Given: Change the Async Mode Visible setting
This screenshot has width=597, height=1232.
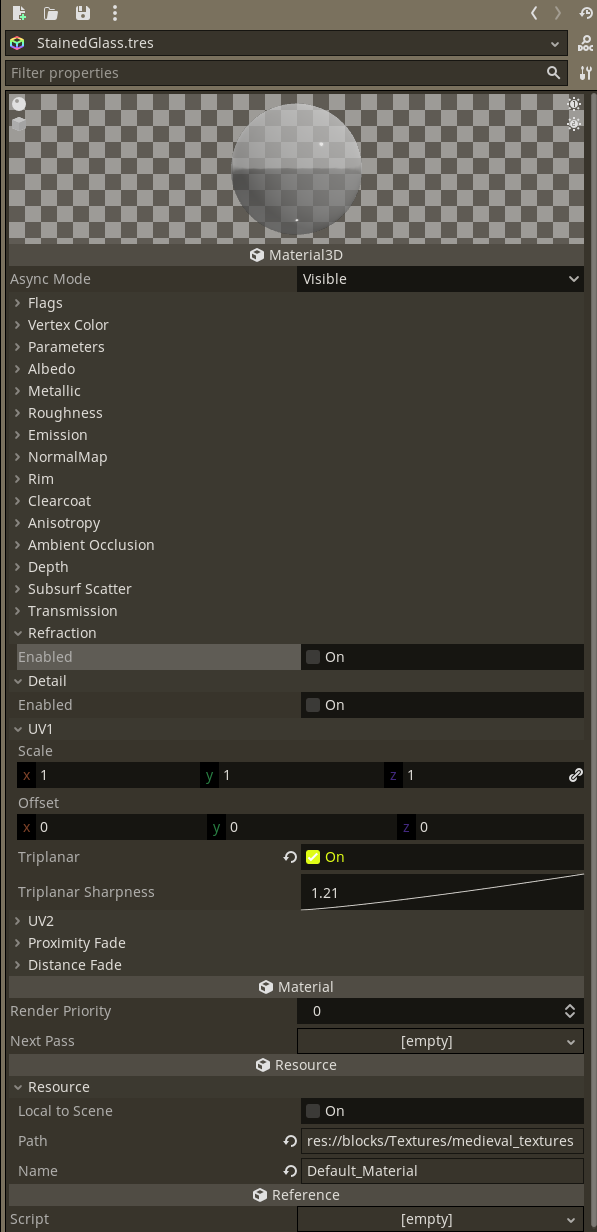Looking at the screenshot, I should 440,278.
